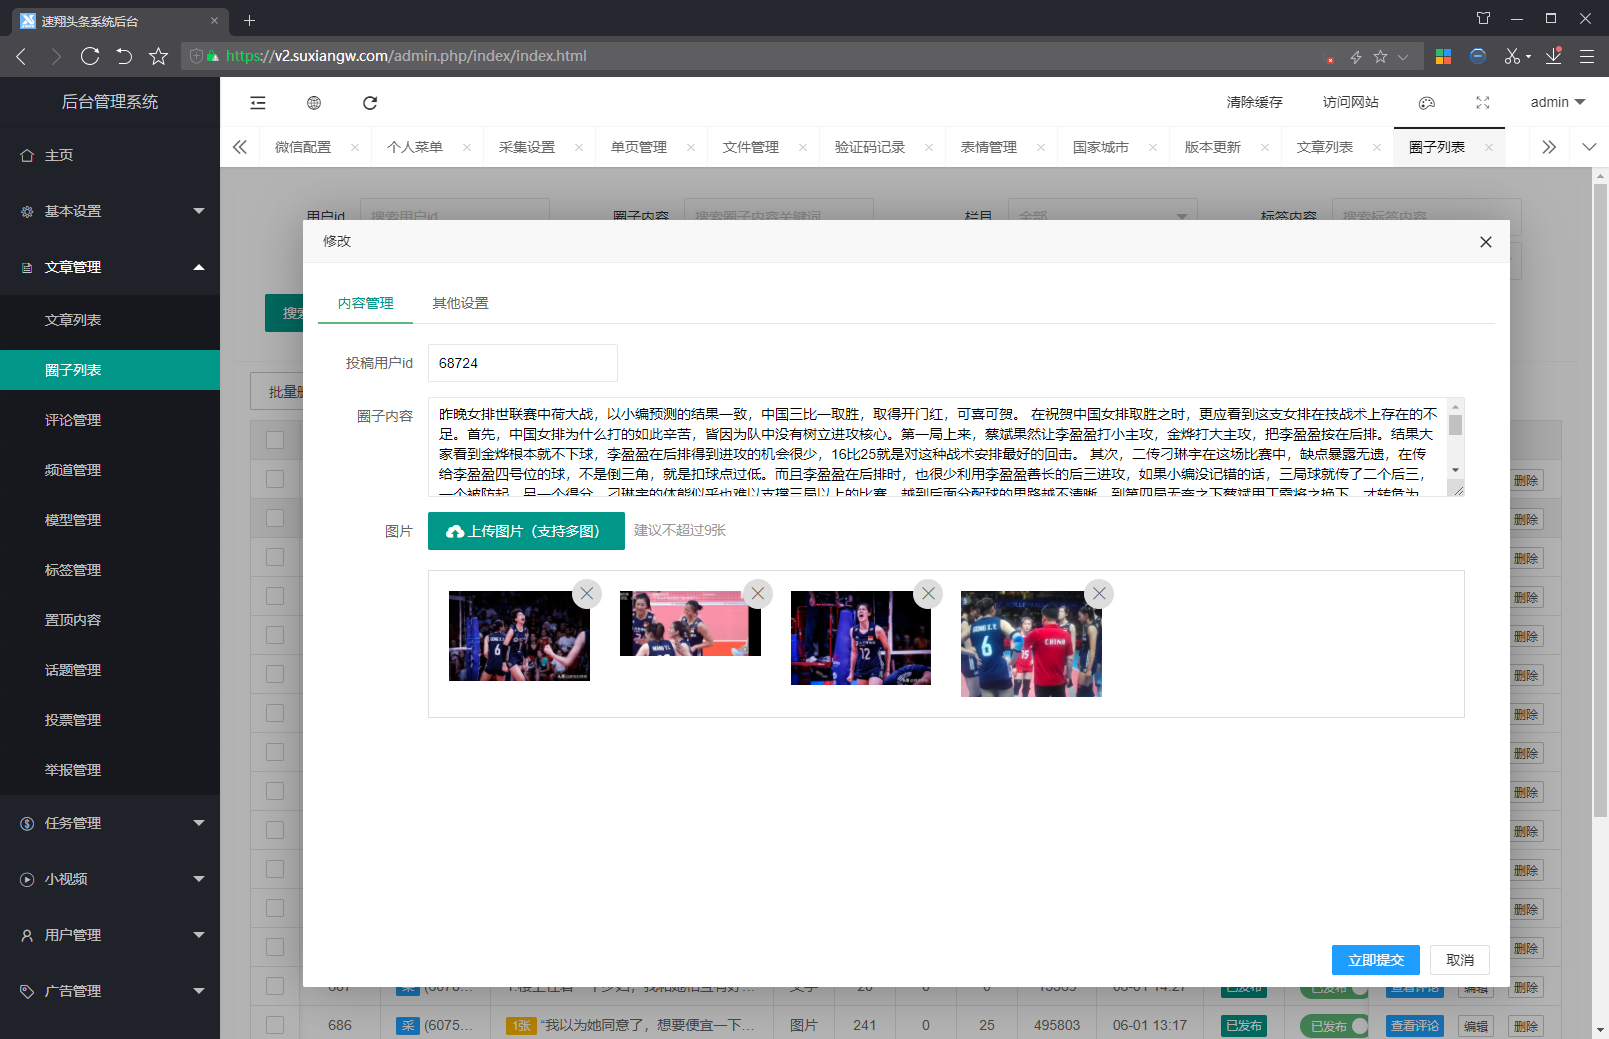Open a new browser tab with the plus
The width and height of the screenshot is (1609, 1039).
pyautogui.click(x=250, y=20)
